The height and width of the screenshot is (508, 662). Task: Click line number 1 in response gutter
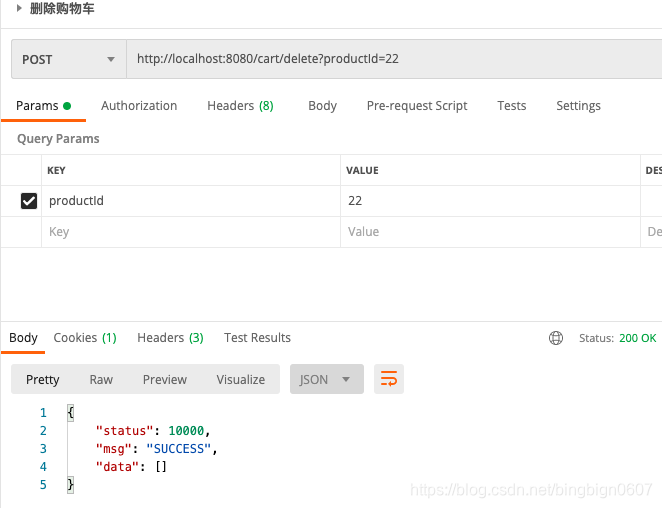tap(43, 413)
